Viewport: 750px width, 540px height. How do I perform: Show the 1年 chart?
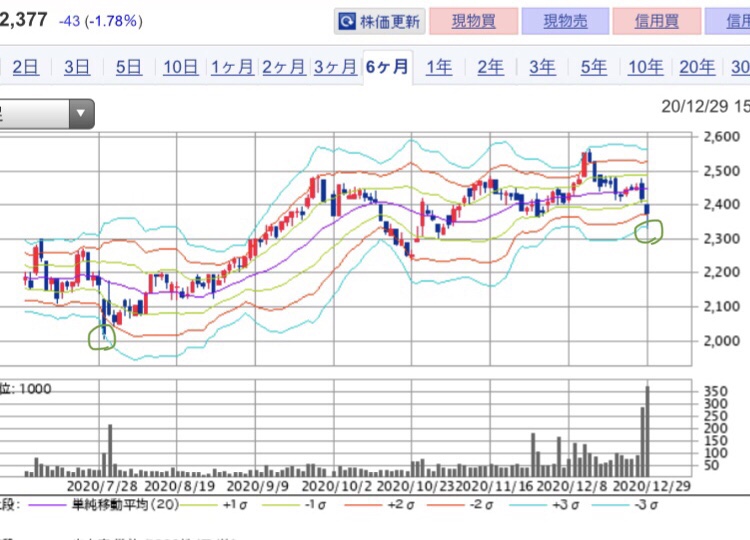pos(439,67)
